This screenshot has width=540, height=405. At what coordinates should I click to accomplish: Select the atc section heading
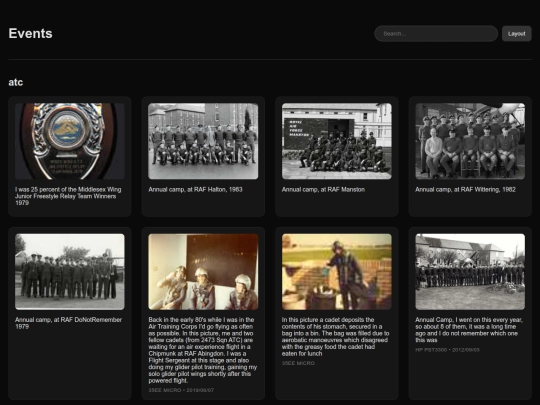coord(15,82)
